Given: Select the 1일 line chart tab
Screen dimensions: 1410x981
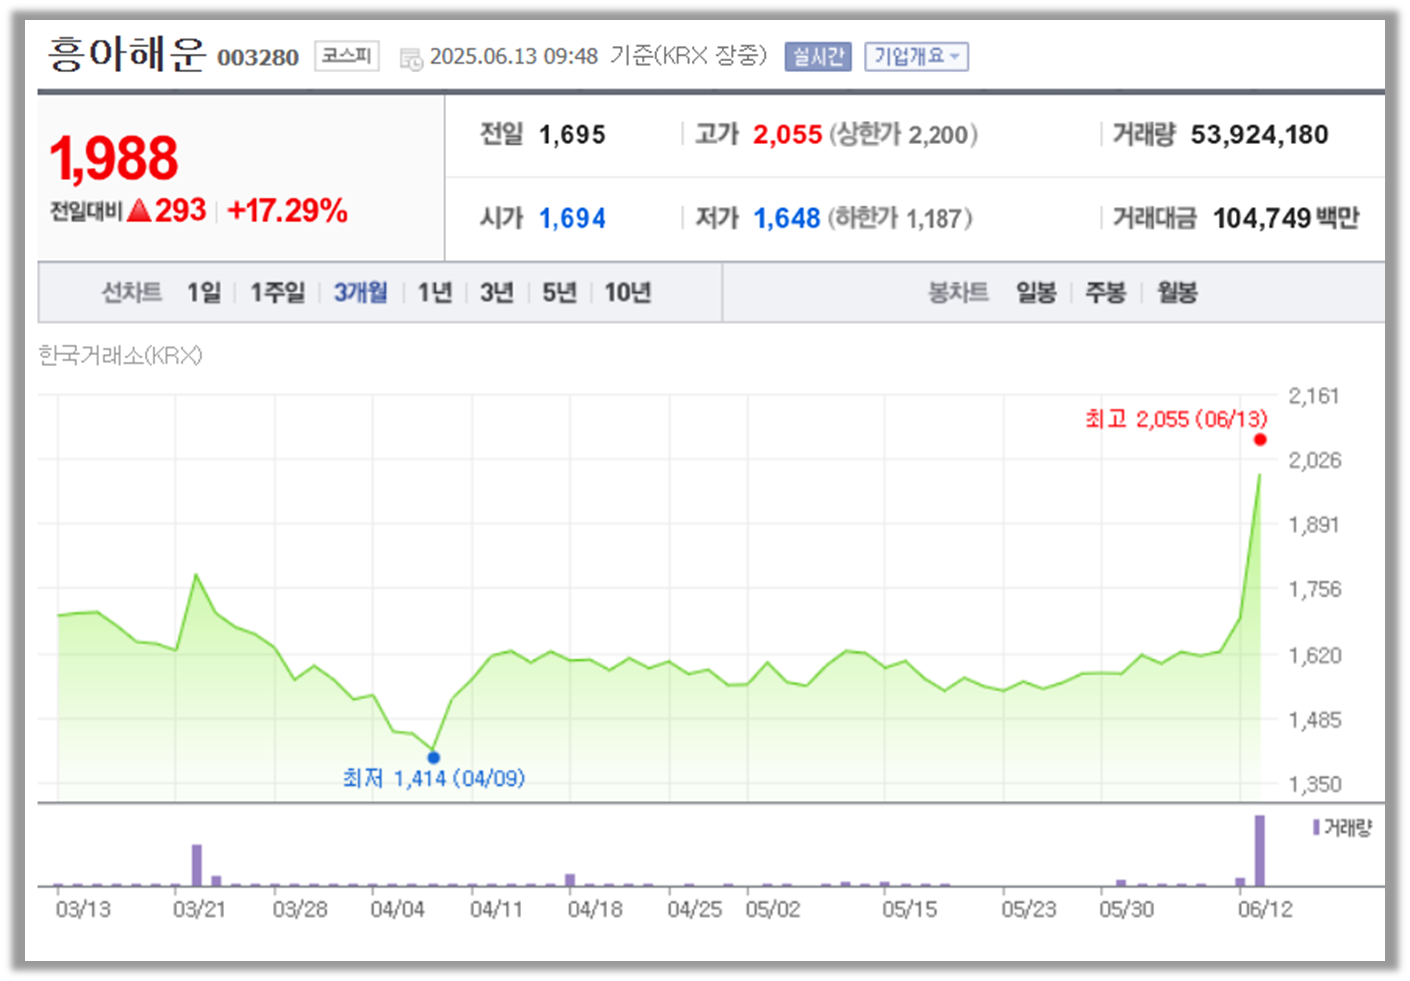Looking at the screenshot, I should pos(204,292).
